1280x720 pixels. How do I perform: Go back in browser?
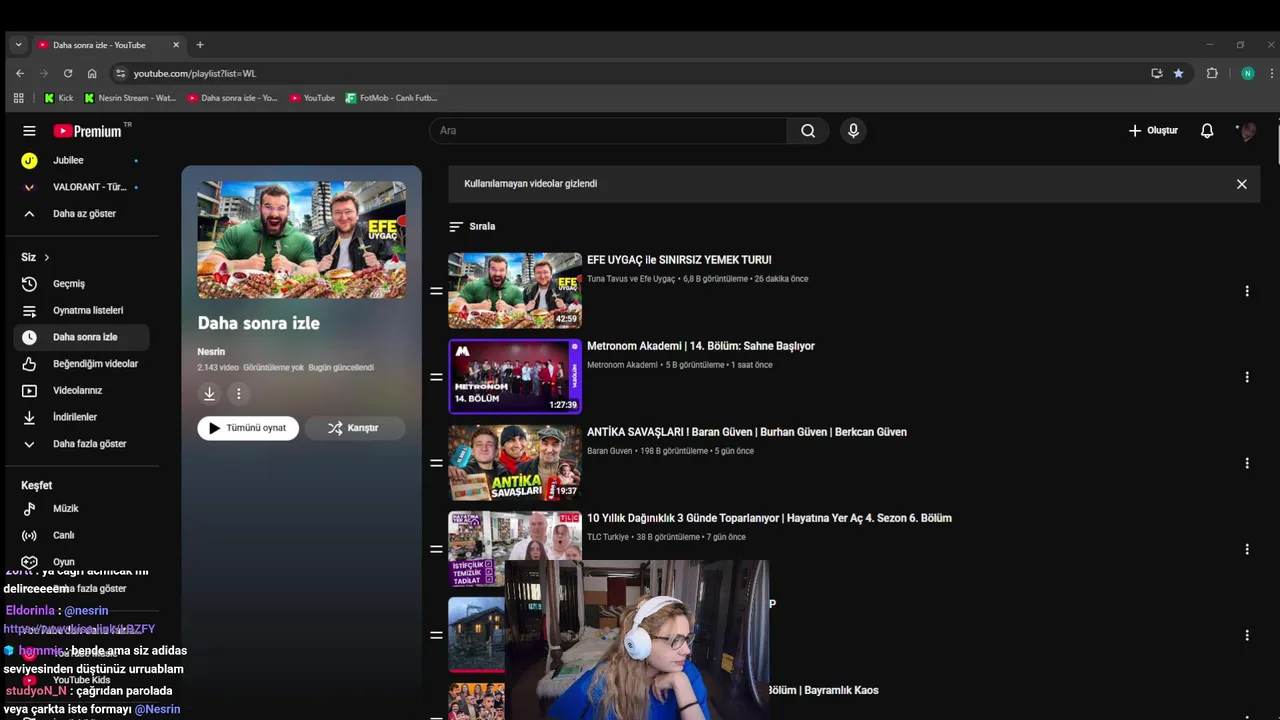20,73
